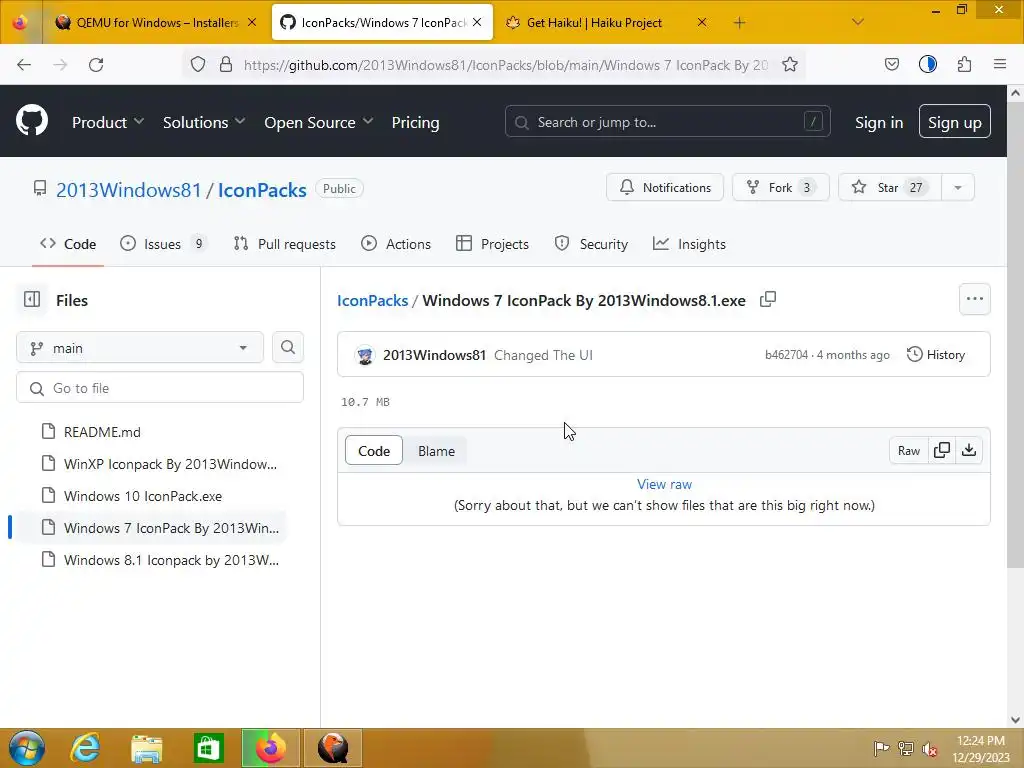Expand the Open Source menu
The width and height of the screenshot is (1024, 768).
[x=319, y=122]
